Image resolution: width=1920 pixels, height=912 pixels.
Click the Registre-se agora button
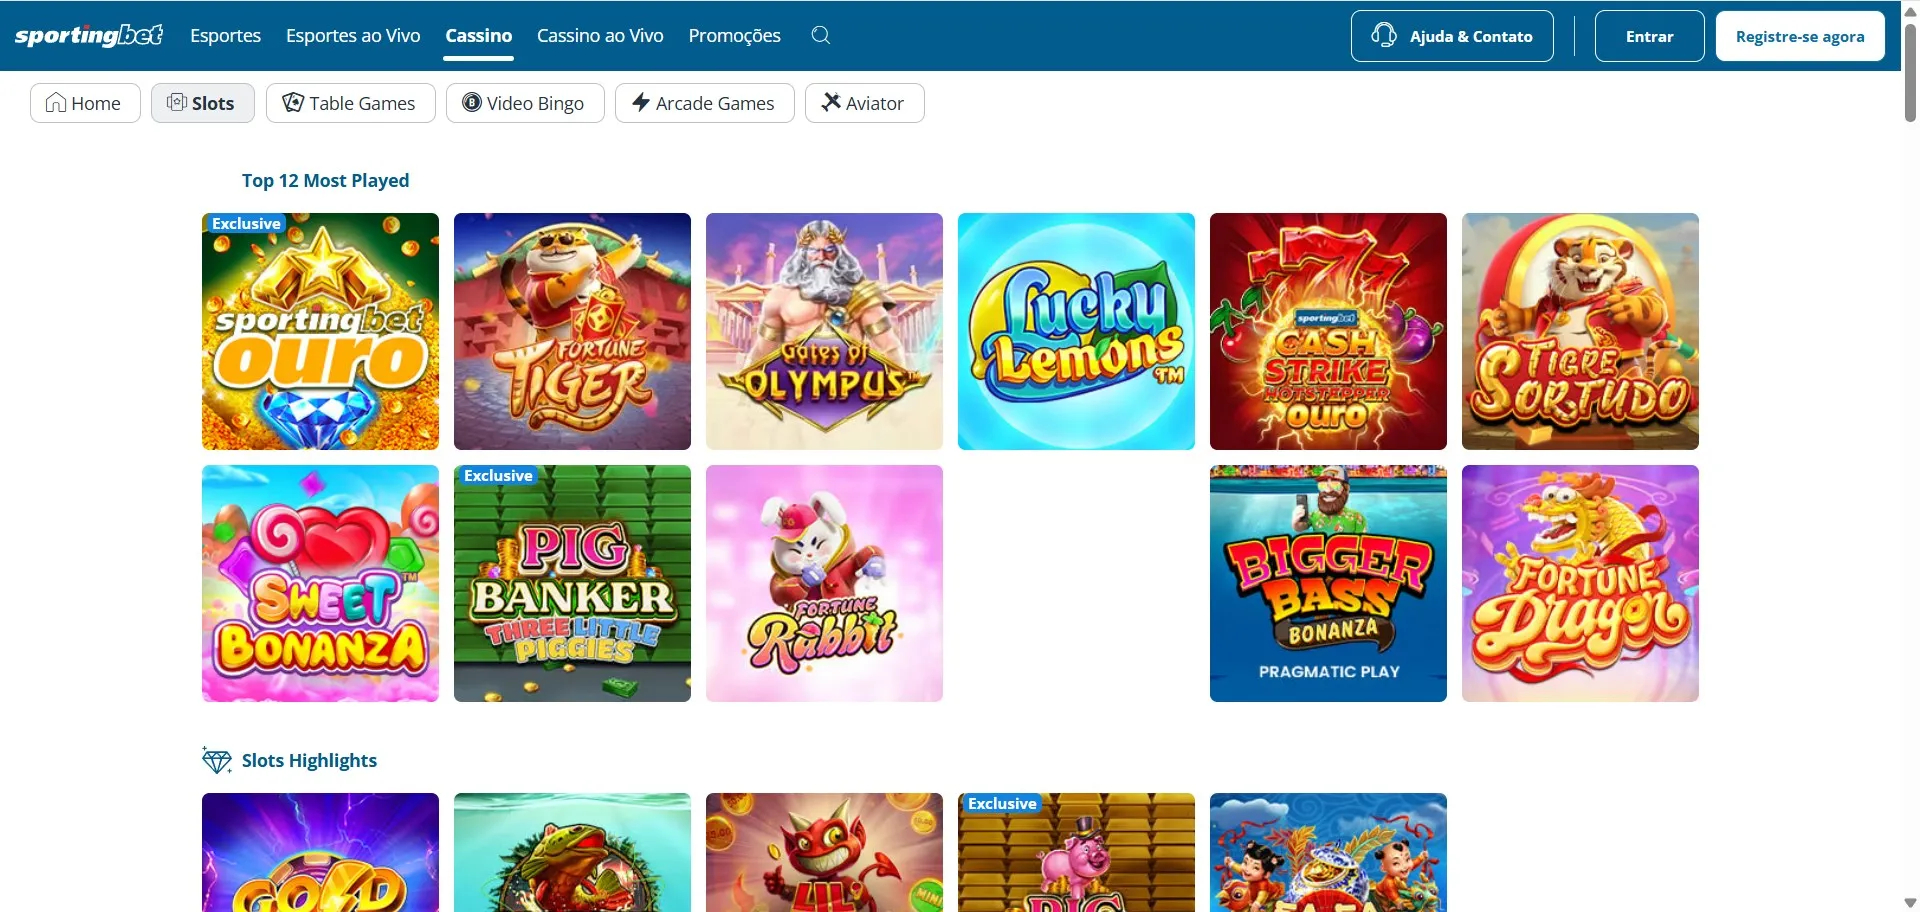pos(1799,36)
